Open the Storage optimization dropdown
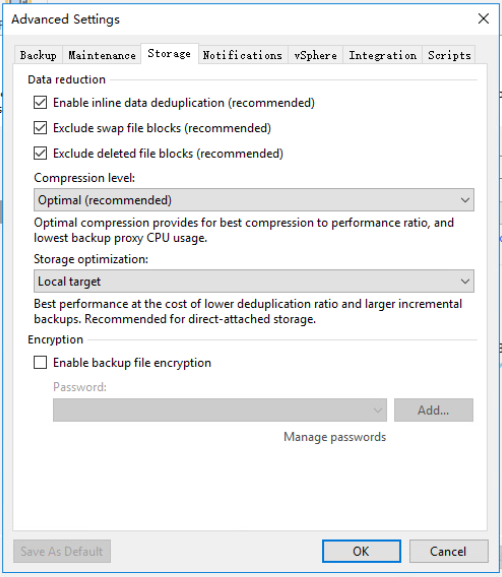Image resolution: width=502 pixels, height=577 pixels. click(x=254, y=281)
